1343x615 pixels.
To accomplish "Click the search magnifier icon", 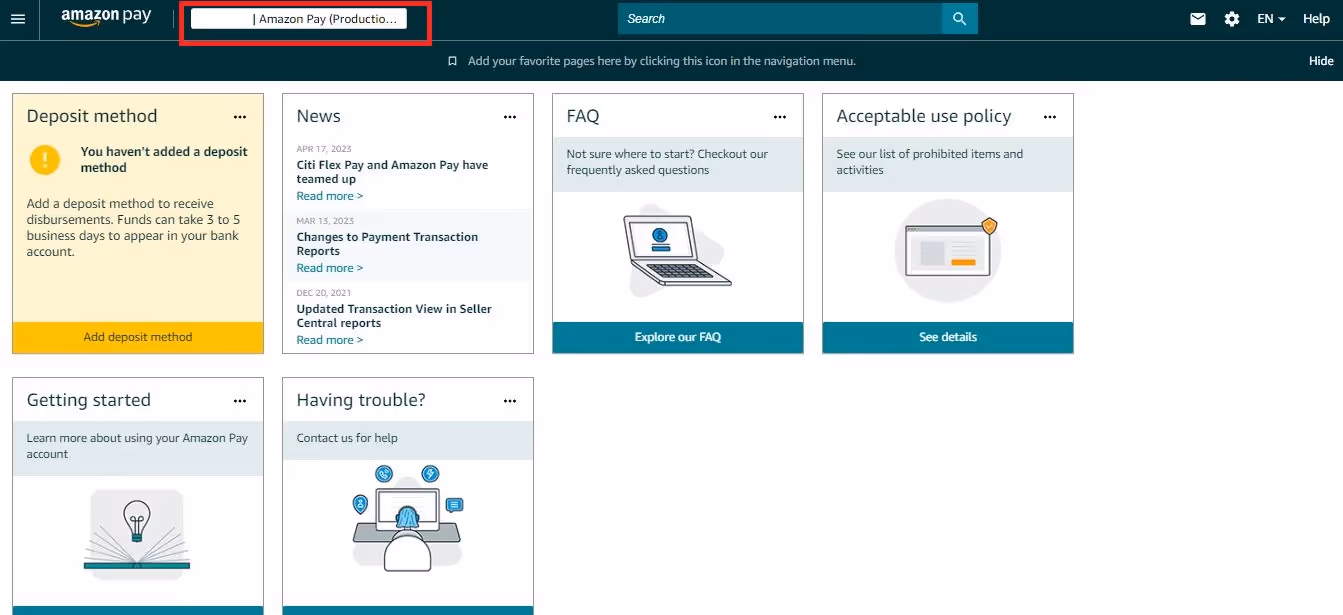I will tap(959, 18).
